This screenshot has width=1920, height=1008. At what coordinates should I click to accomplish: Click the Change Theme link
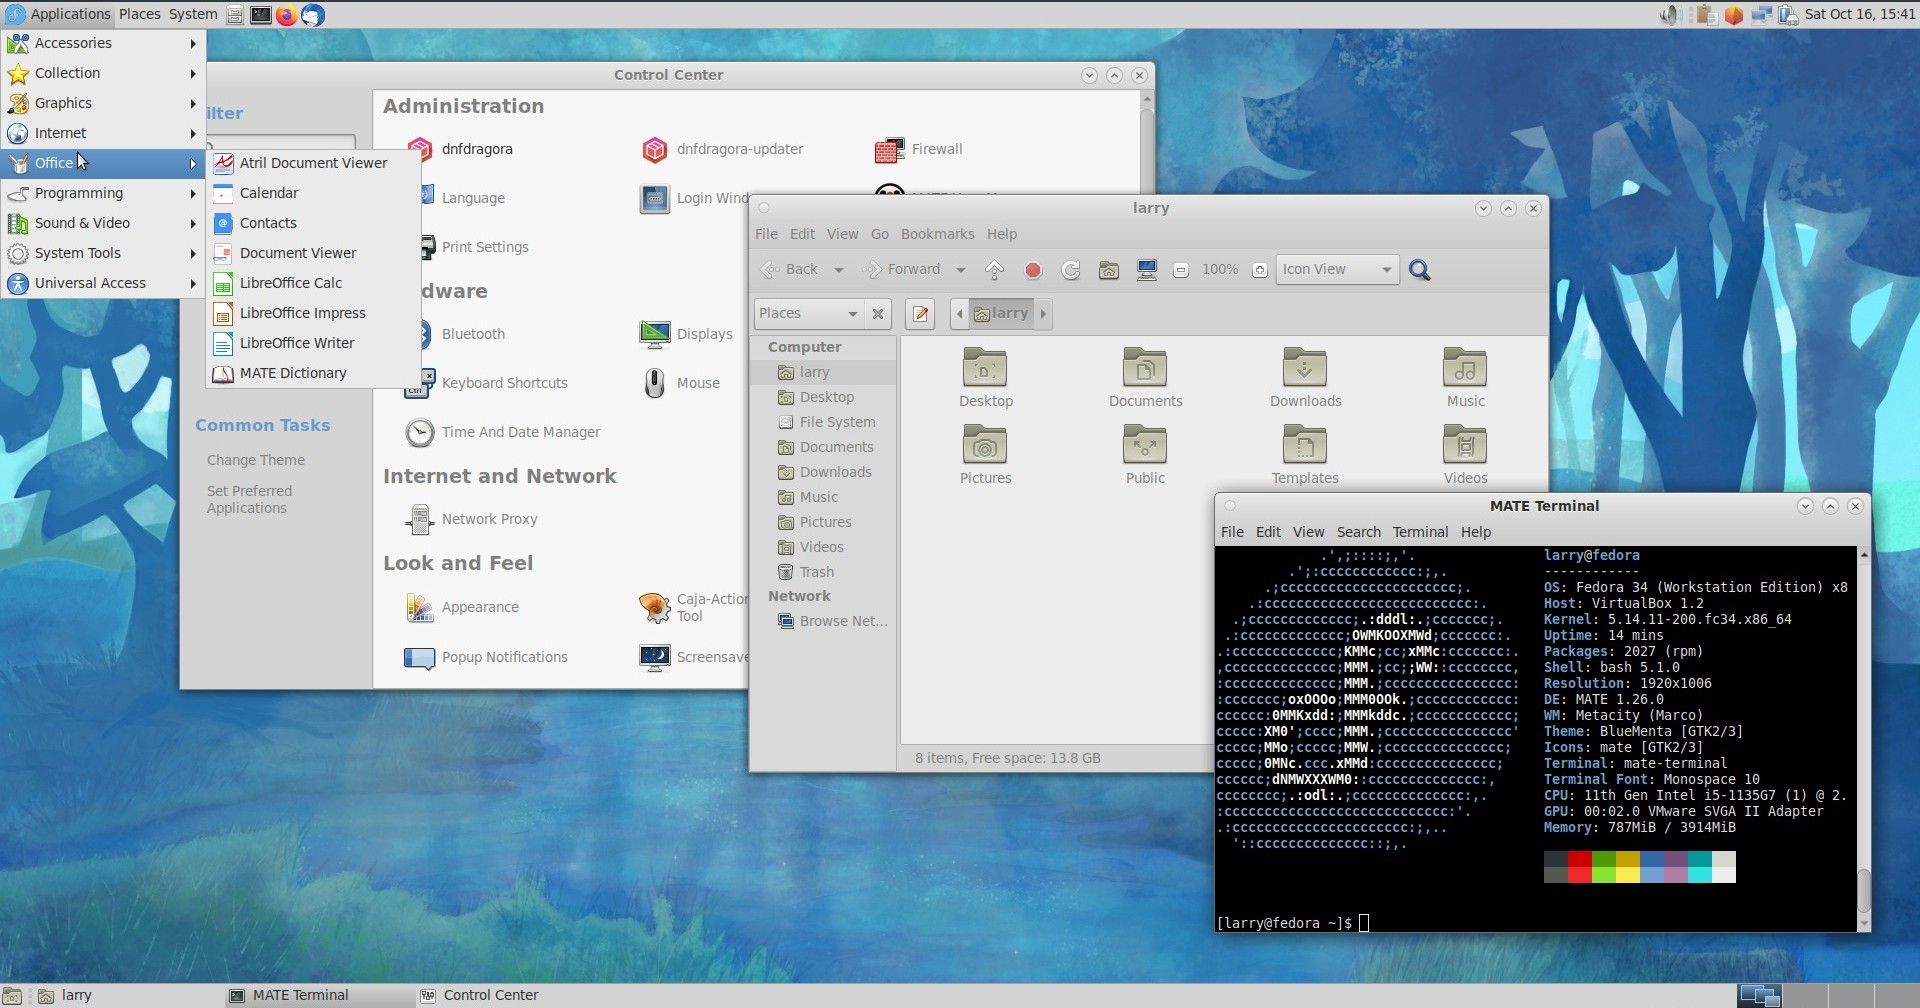tap(256, 460)
